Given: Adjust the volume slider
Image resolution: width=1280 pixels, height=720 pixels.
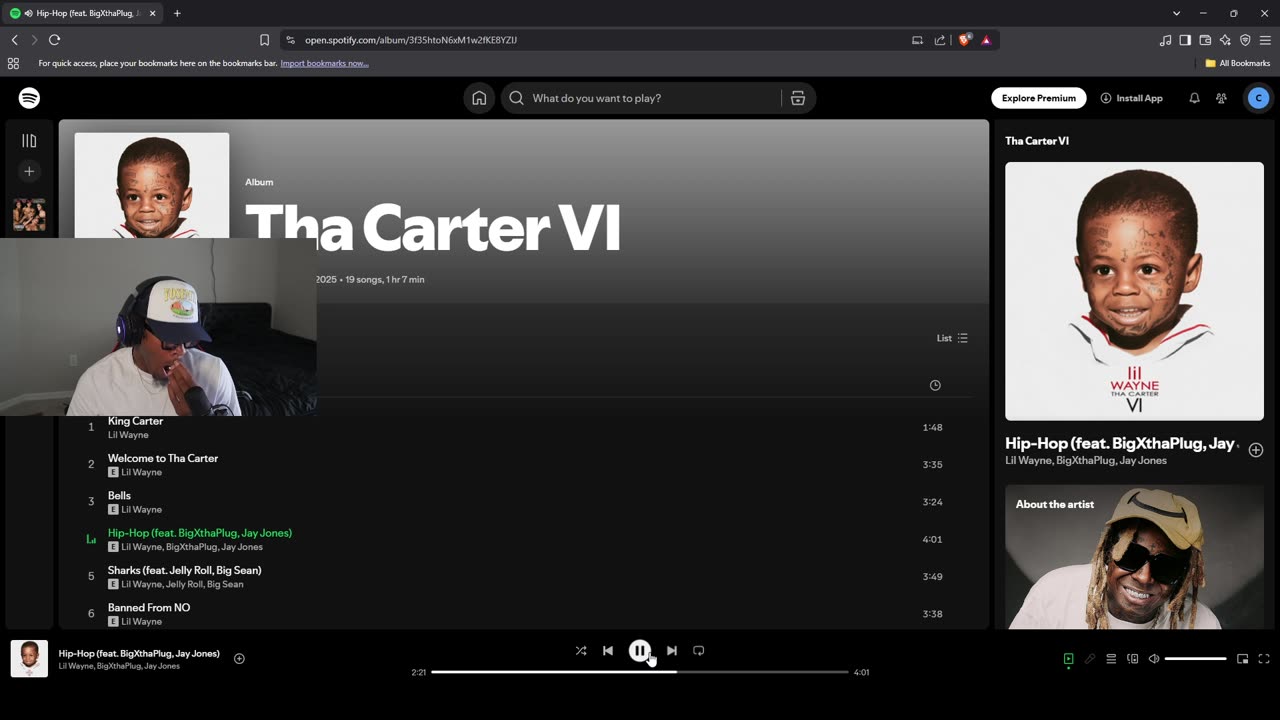Looking at the screenshot, I should point(1195,659).
